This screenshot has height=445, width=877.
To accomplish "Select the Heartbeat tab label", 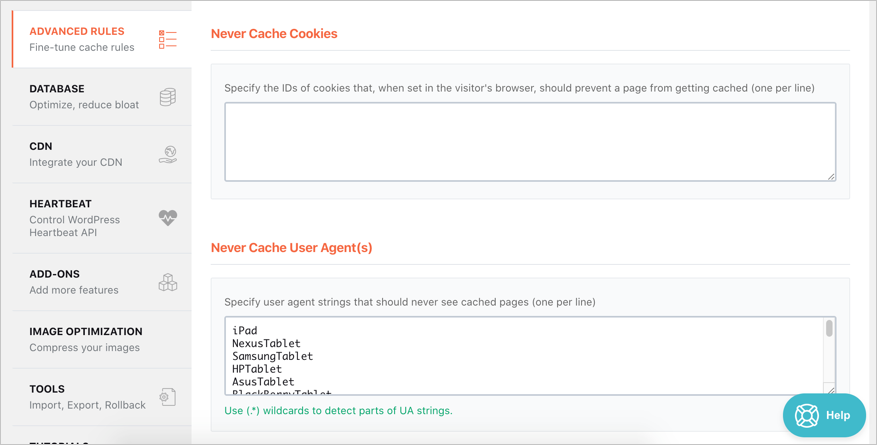I will 60,204.
